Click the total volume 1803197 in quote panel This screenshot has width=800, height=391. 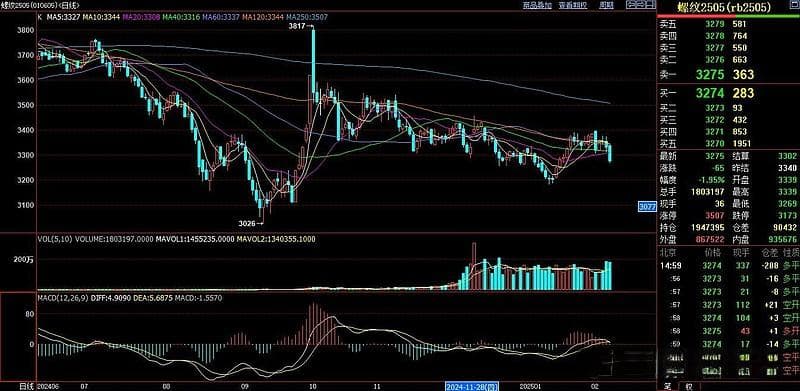(x=707, y=192)
